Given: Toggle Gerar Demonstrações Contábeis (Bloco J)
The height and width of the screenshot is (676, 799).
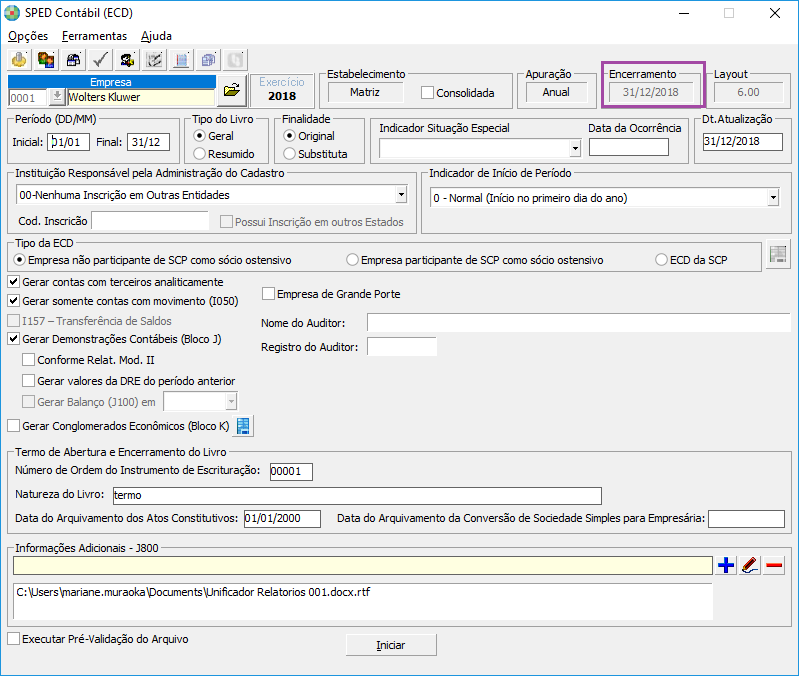Looking at the screenshot, I should tap(14, 339).
